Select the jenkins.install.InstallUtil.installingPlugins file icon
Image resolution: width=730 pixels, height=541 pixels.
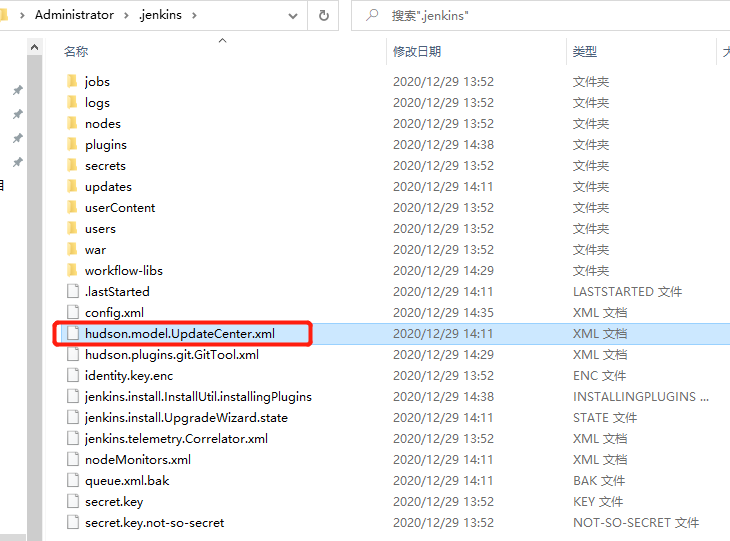point(73,396)
